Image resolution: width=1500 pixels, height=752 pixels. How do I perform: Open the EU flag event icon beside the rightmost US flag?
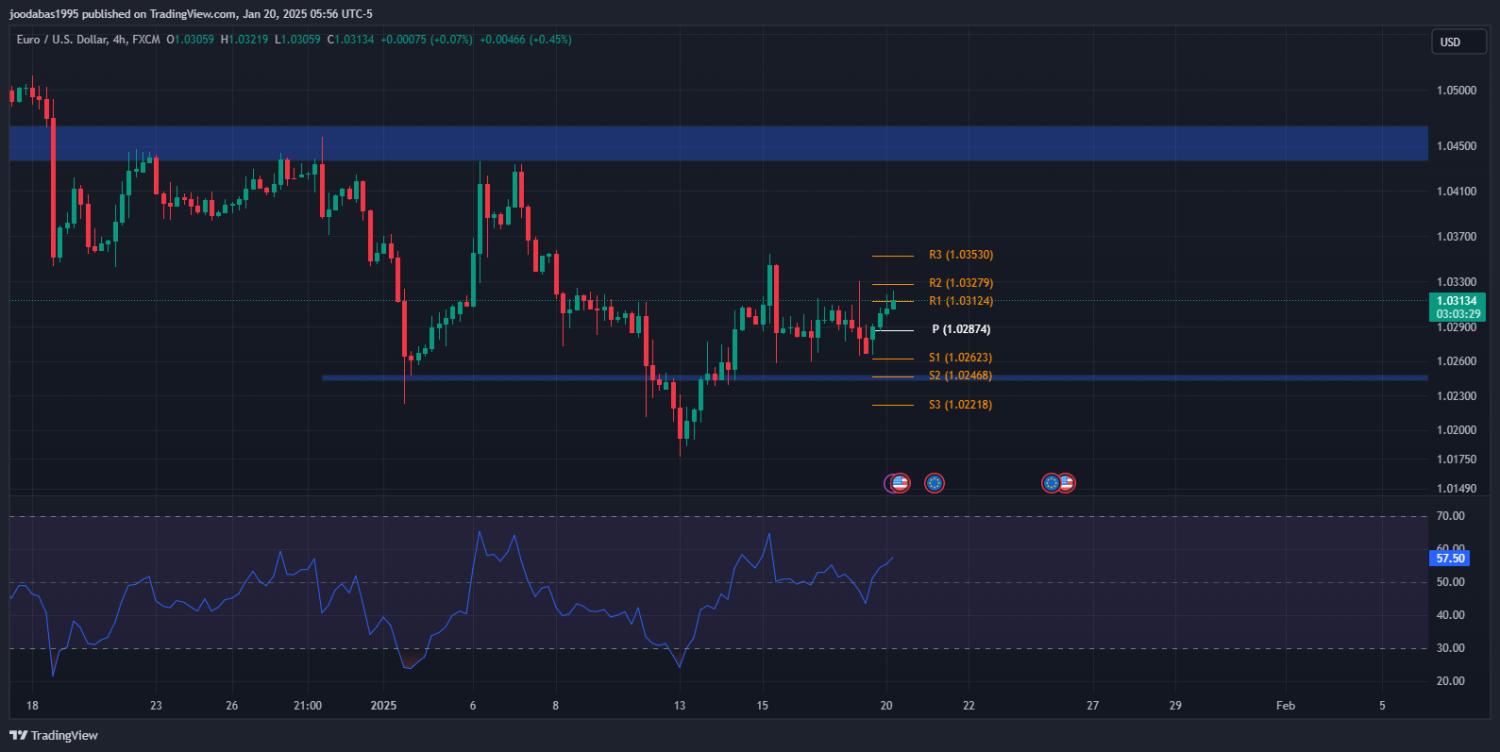point(1051,483)
